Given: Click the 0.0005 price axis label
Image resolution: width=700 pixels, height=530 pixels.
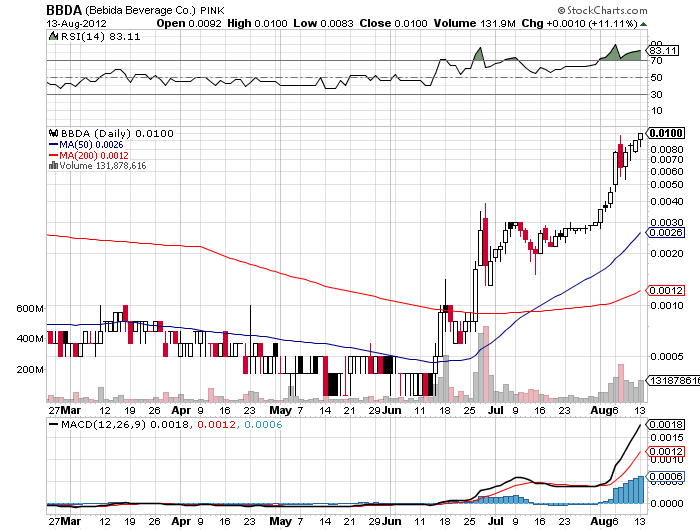Looking at the screenshot, I should tap(667, 357).
